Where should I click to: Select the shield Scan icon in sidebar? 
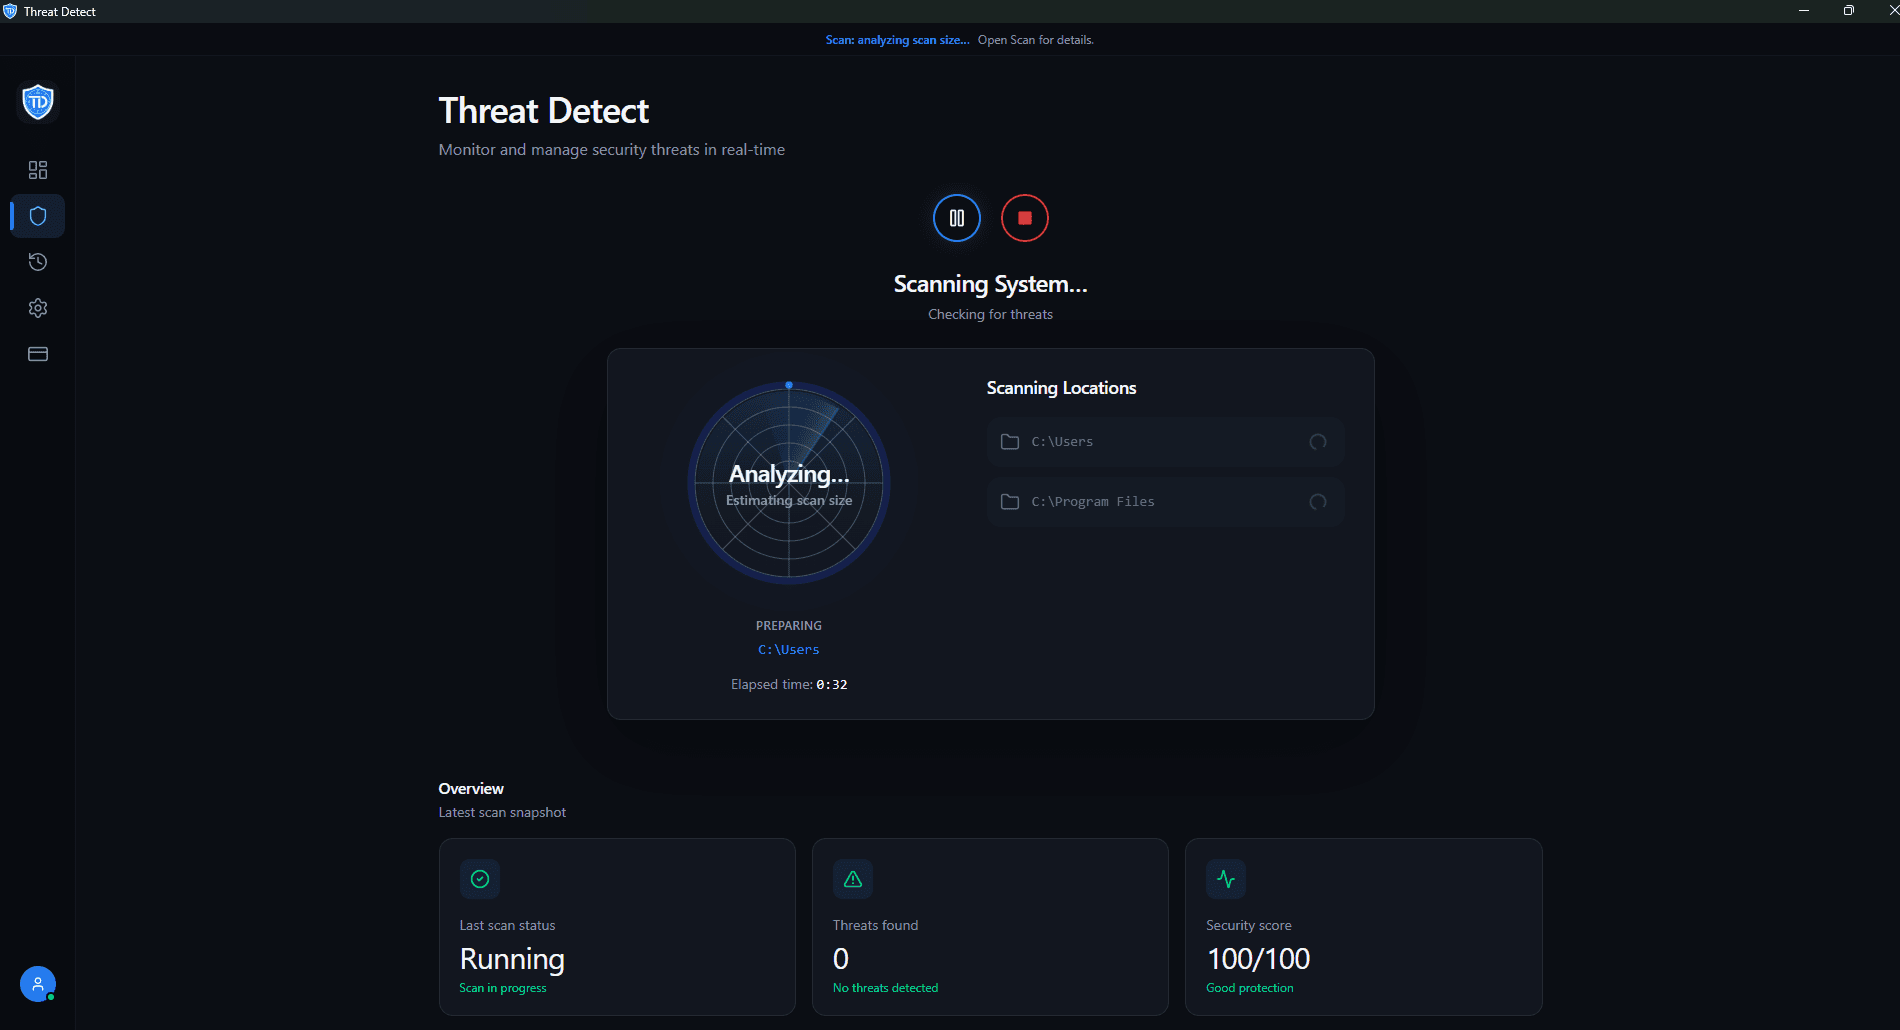pos(38,216)
